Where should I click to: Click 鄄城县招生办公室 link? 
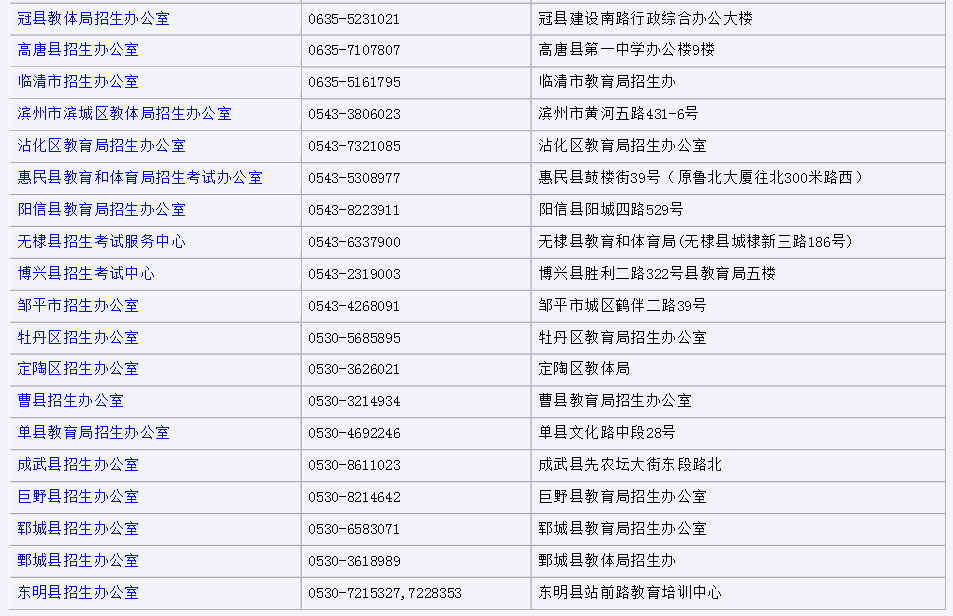click(78, 561)
